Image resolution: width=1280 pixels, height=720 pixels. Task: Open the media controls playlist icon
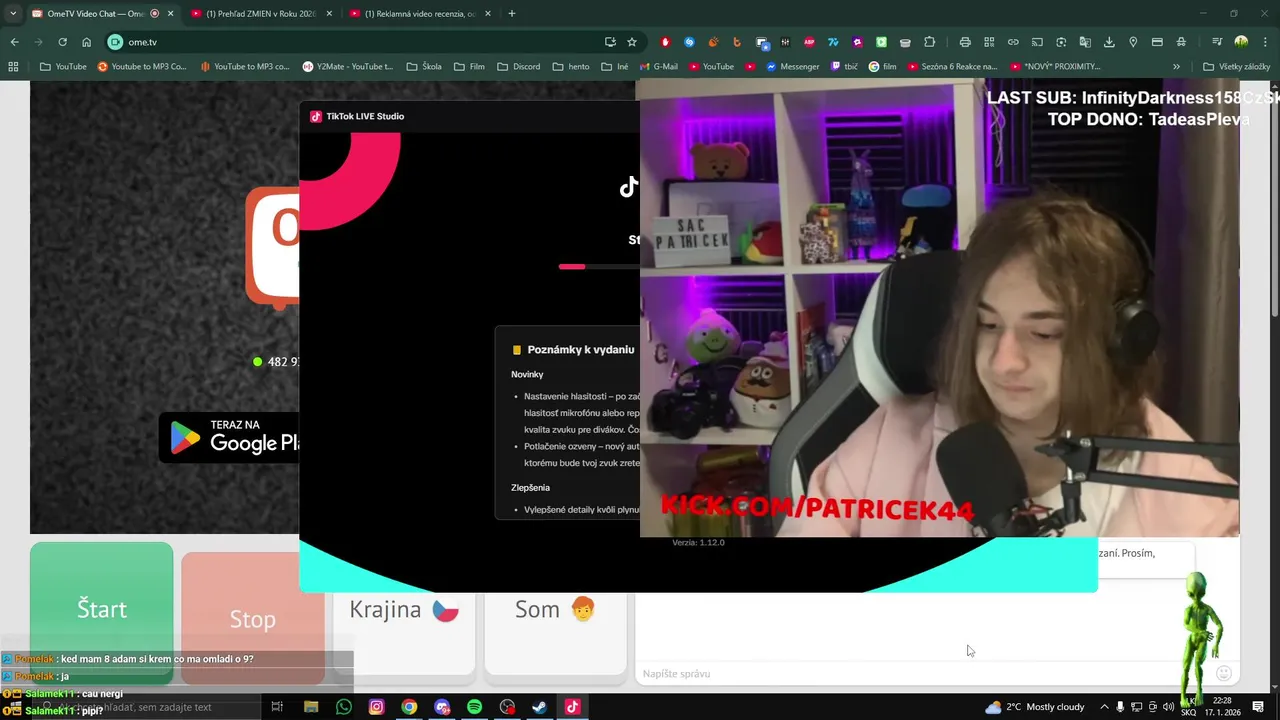1217,42
